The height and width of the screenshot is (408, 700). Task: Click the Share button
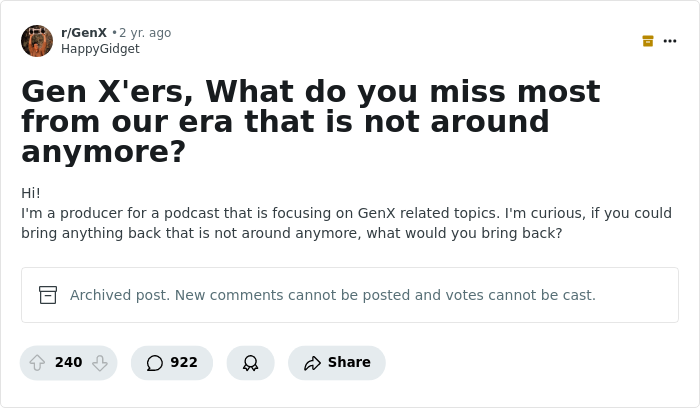click(337, 363)
